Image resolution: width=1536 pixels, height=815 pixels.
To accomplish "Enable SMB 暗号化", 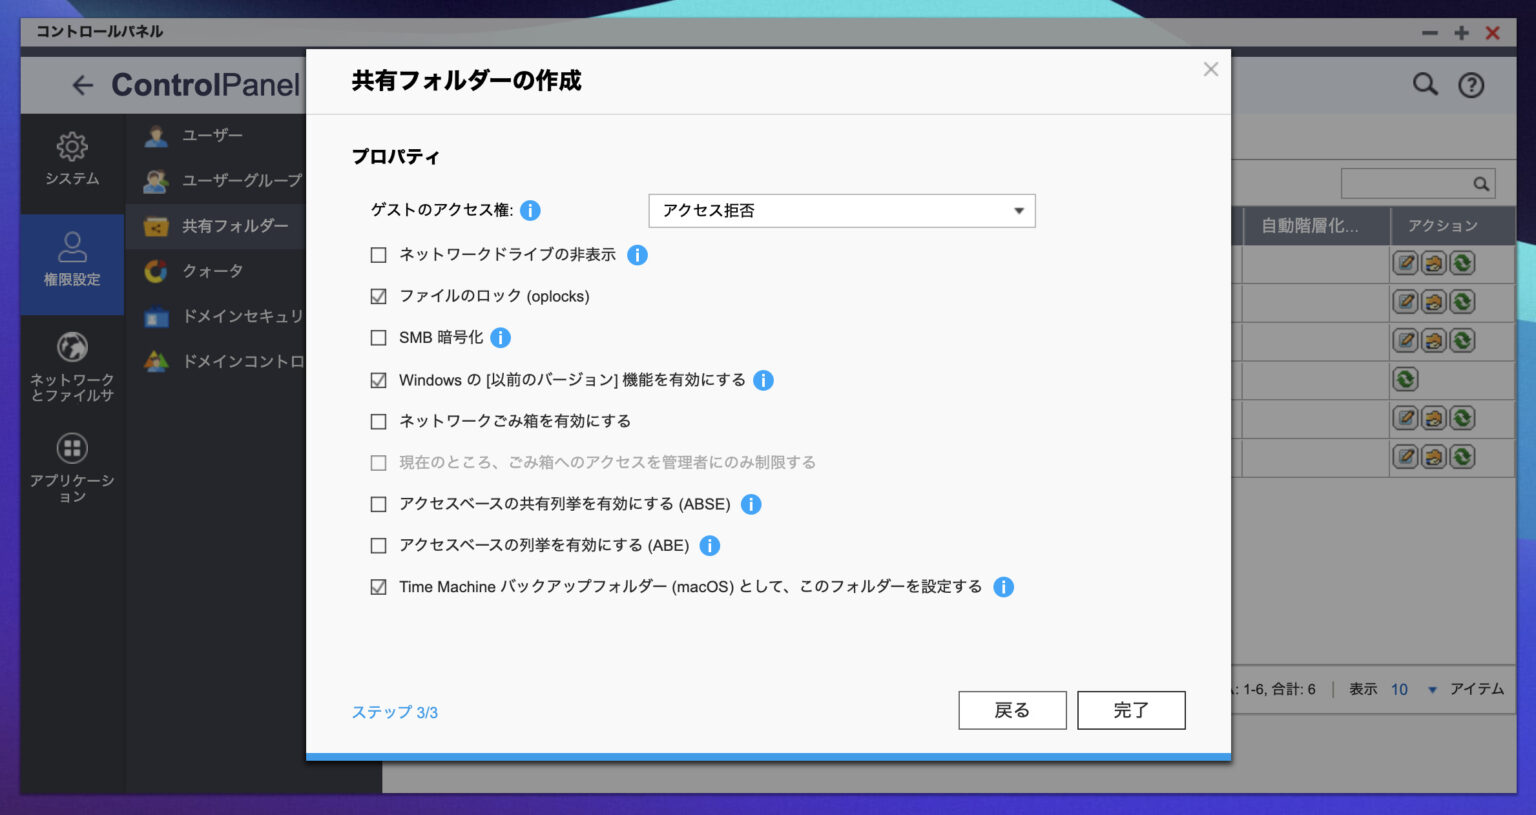I will click(x=378, y=337).
